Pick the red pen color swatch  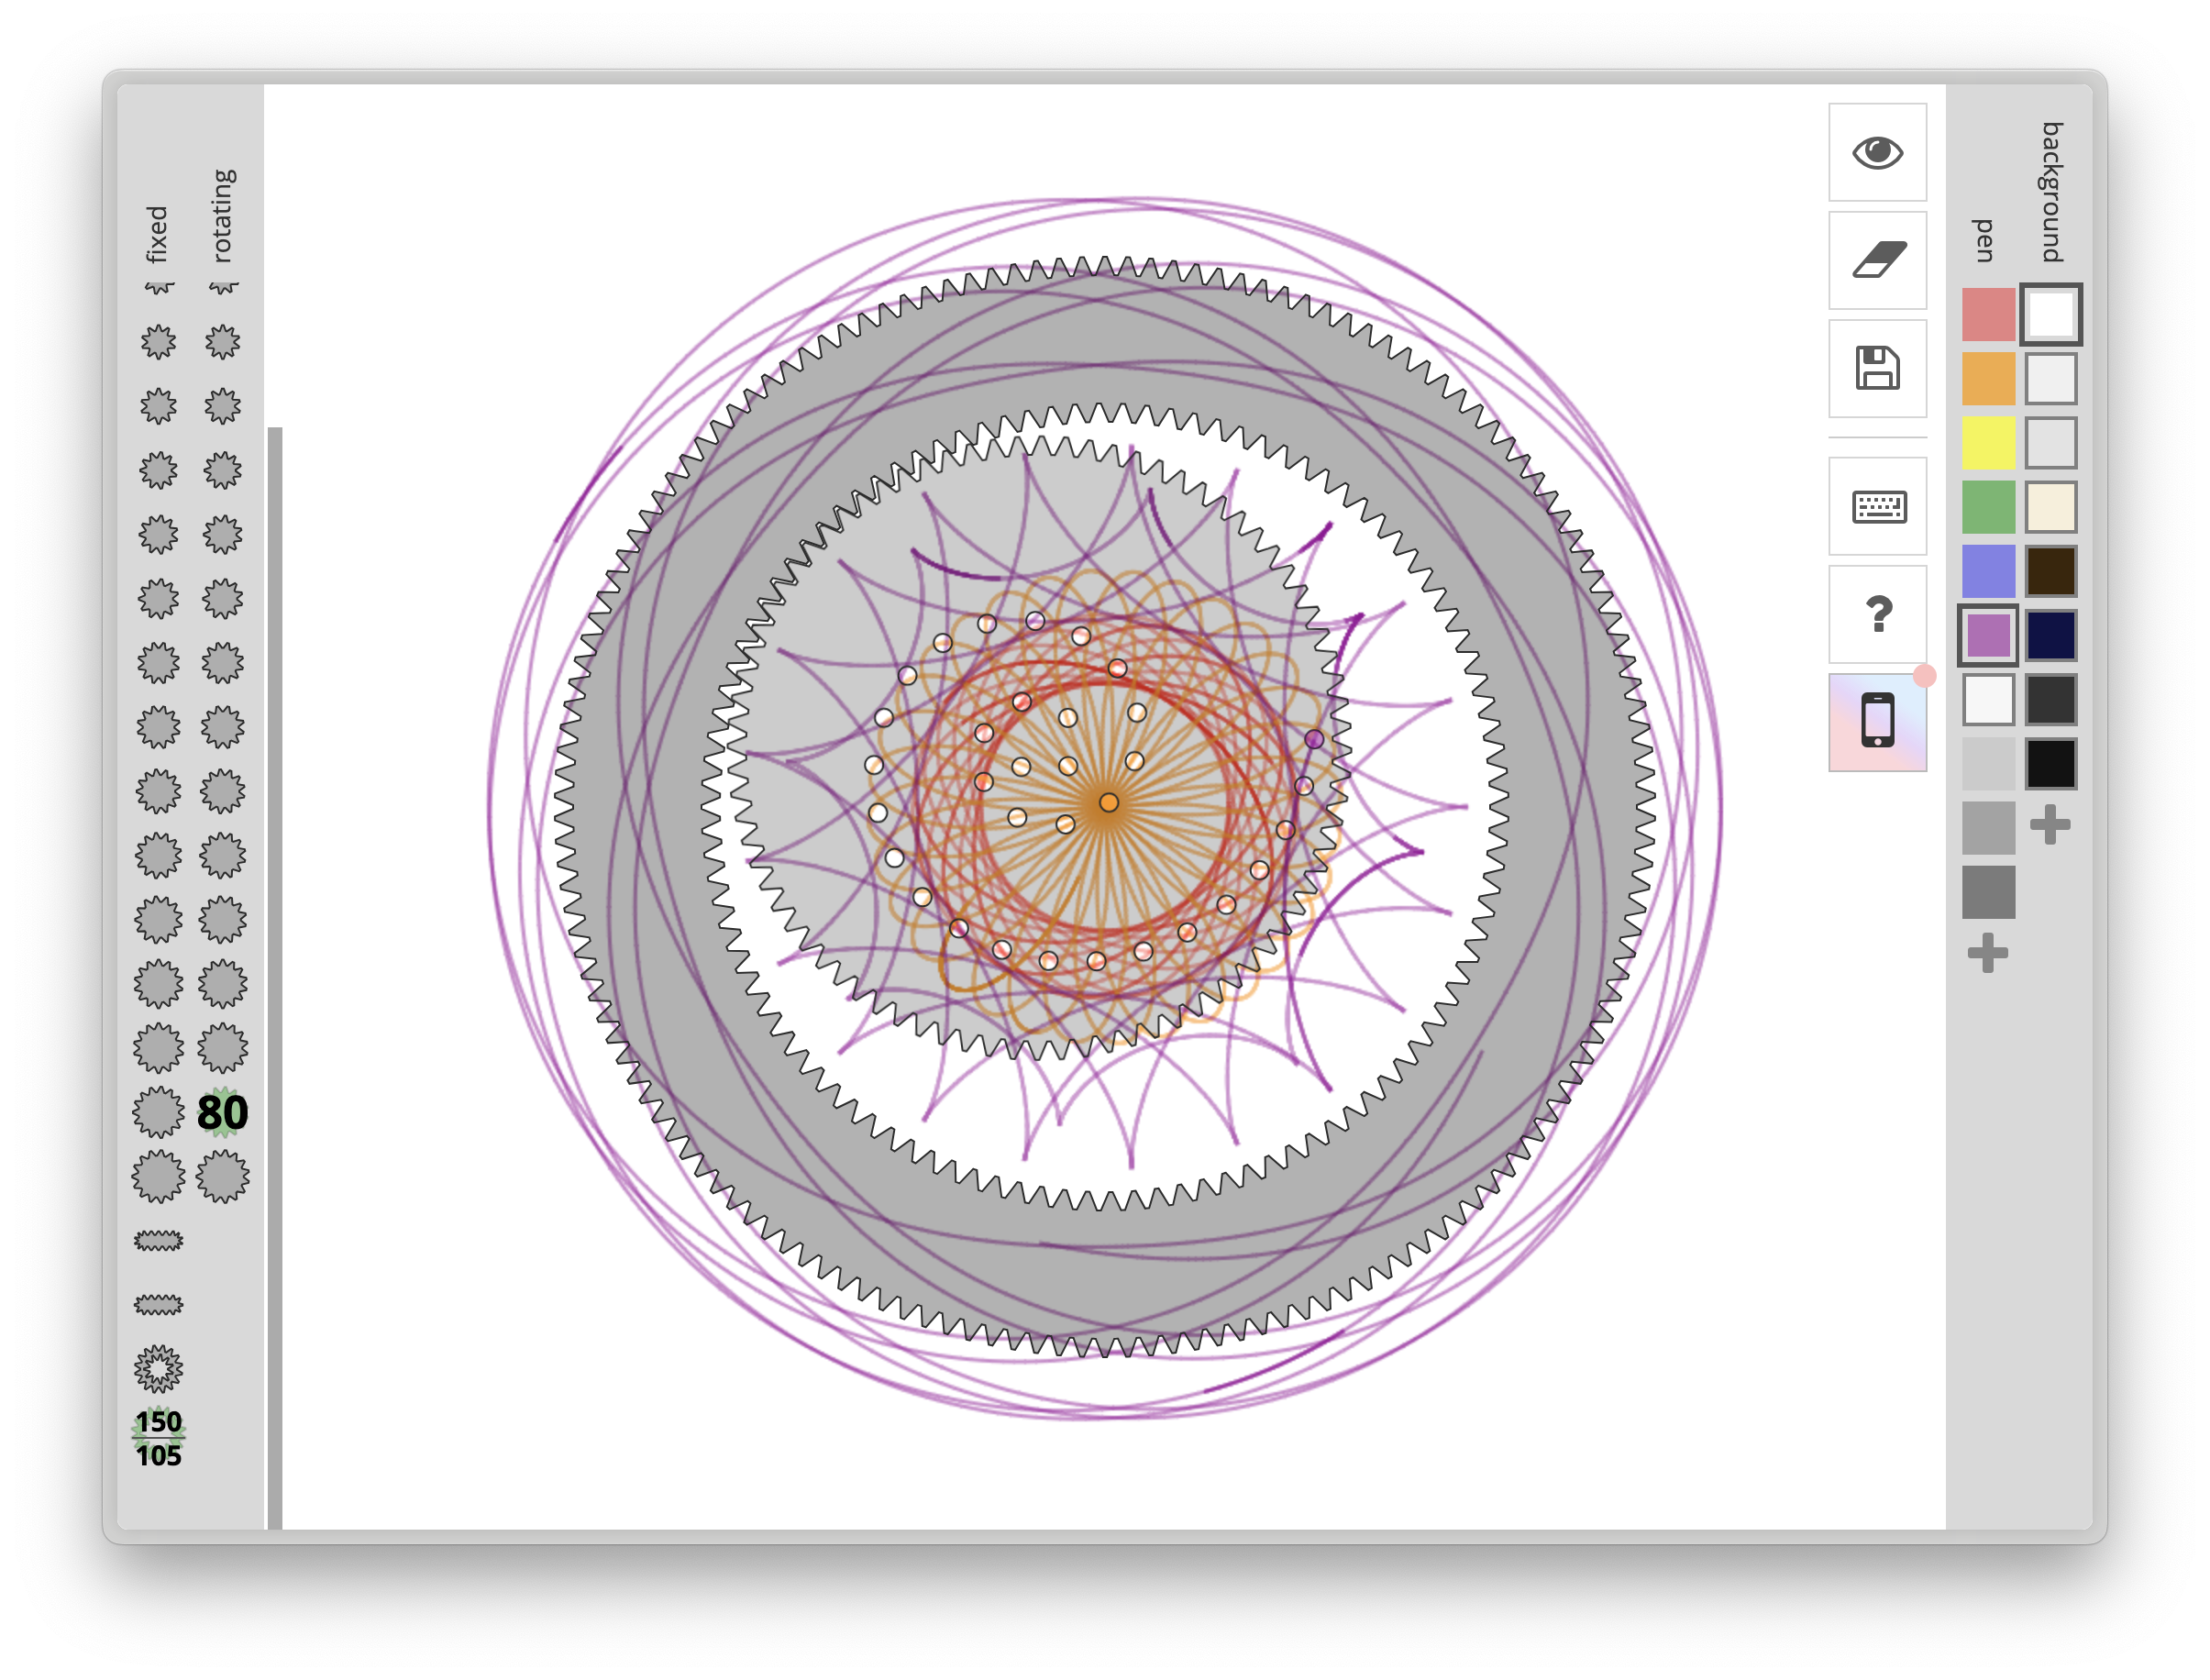[x=1987, y=315]
